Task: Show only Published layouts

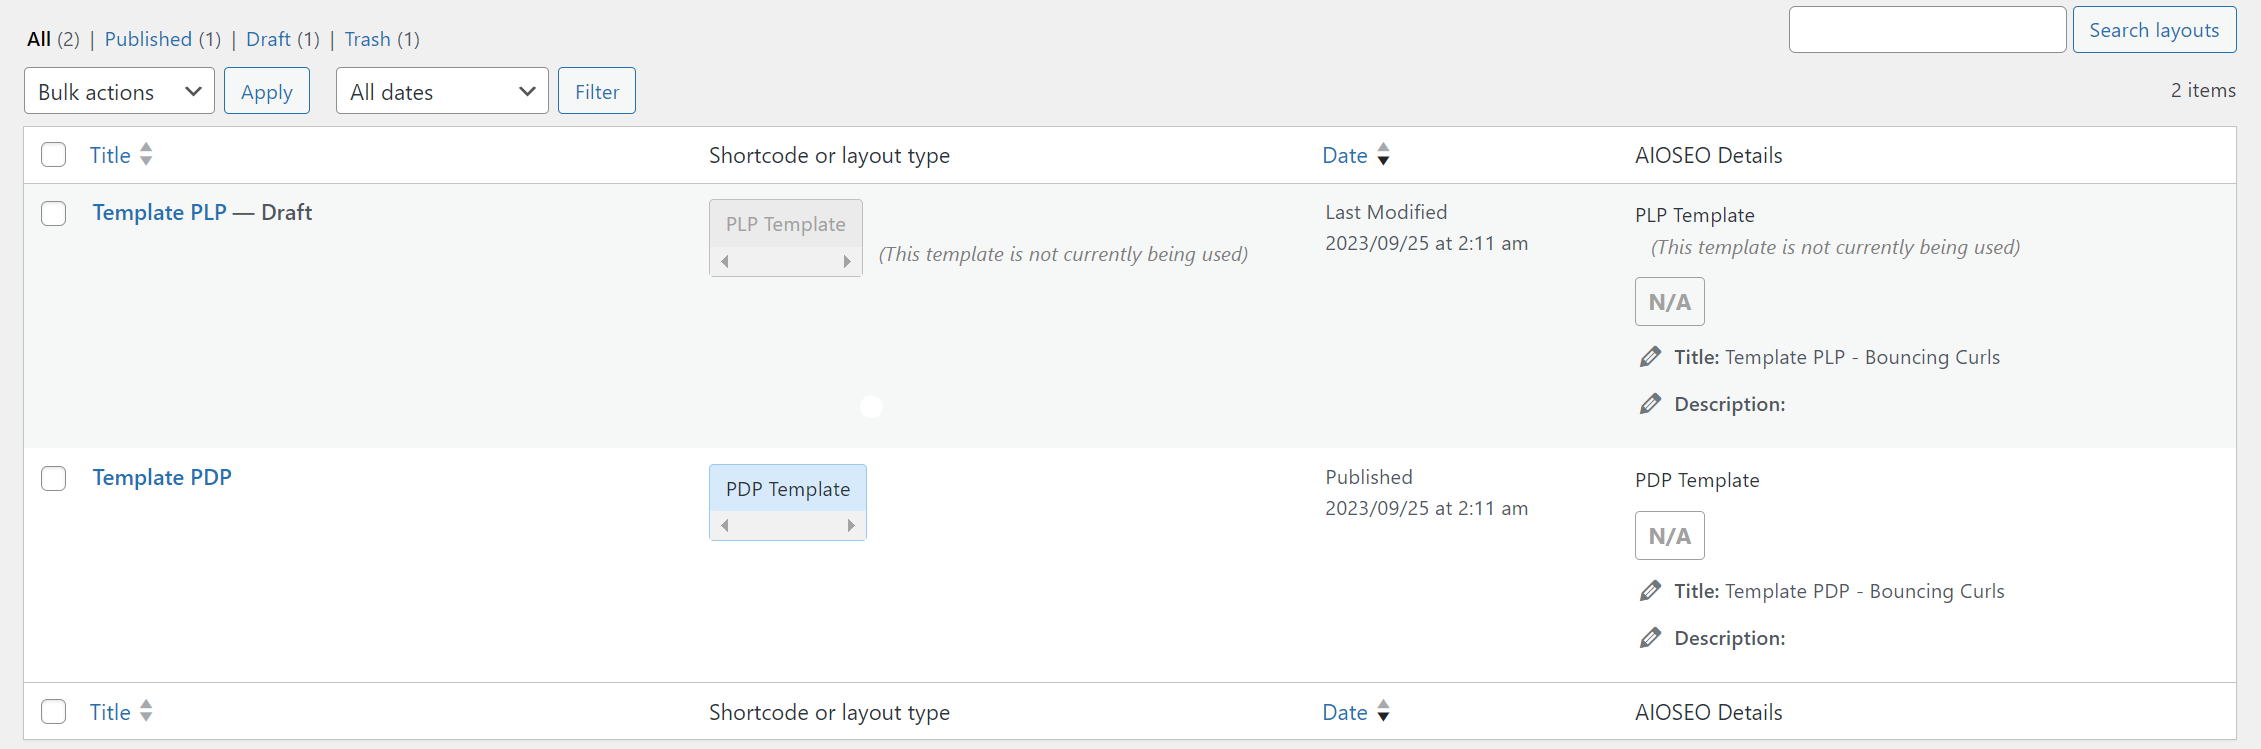Action: coord(148,39)
